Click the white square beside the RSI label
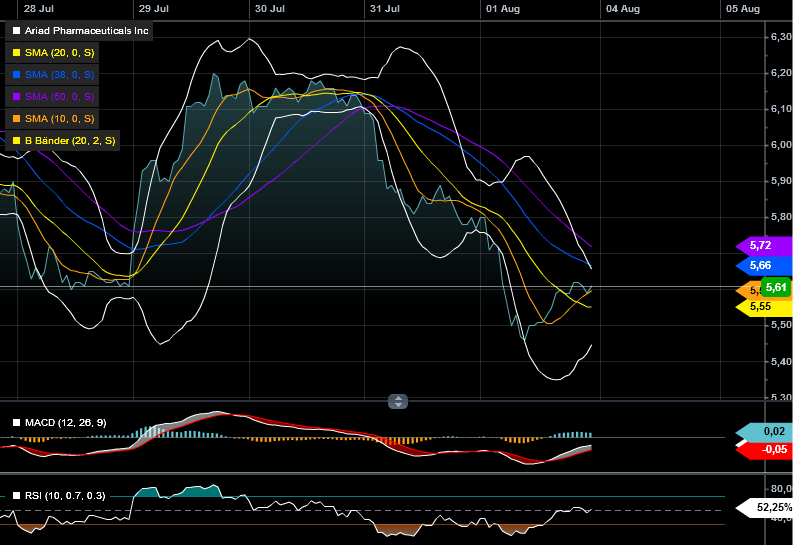The width and height of the screenshot is (793, 545). [15, 495]
